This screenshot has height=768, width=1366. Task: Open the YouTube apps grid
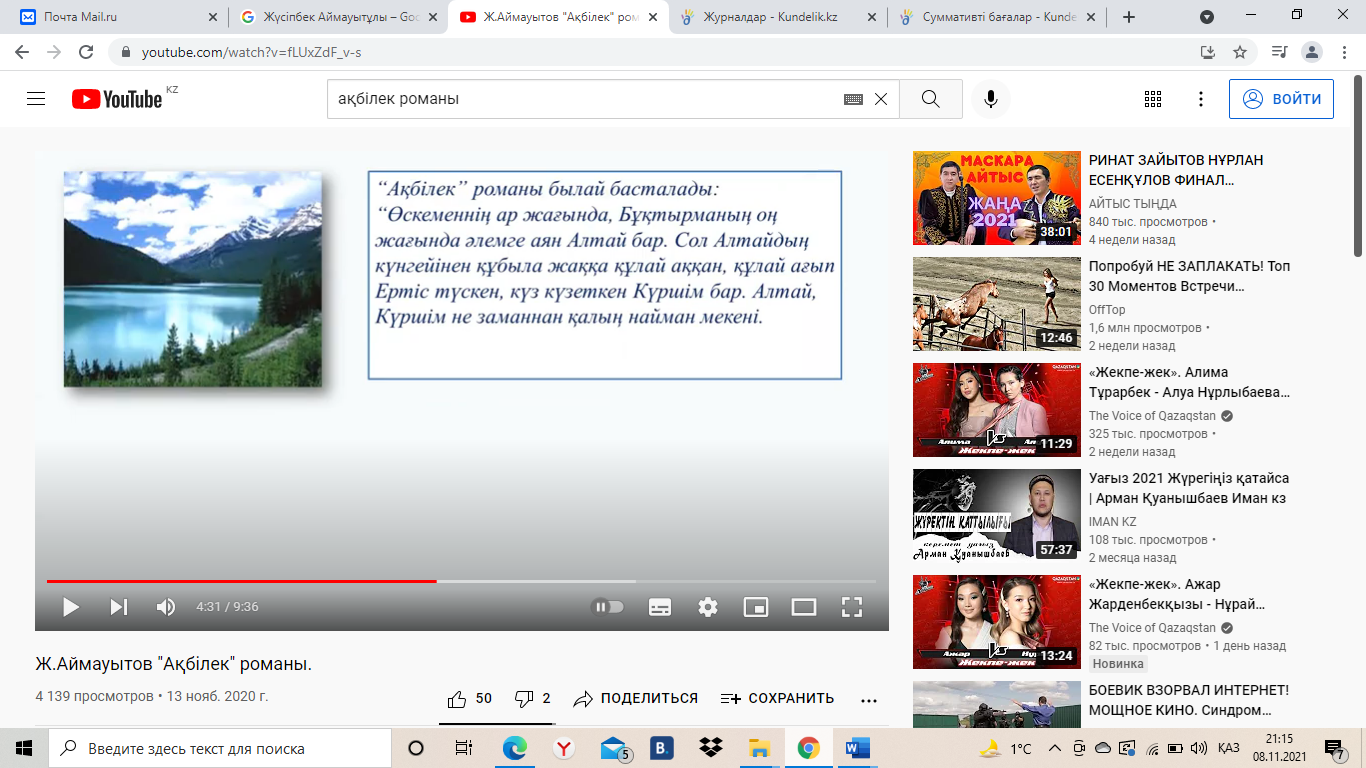(1152, 99)
